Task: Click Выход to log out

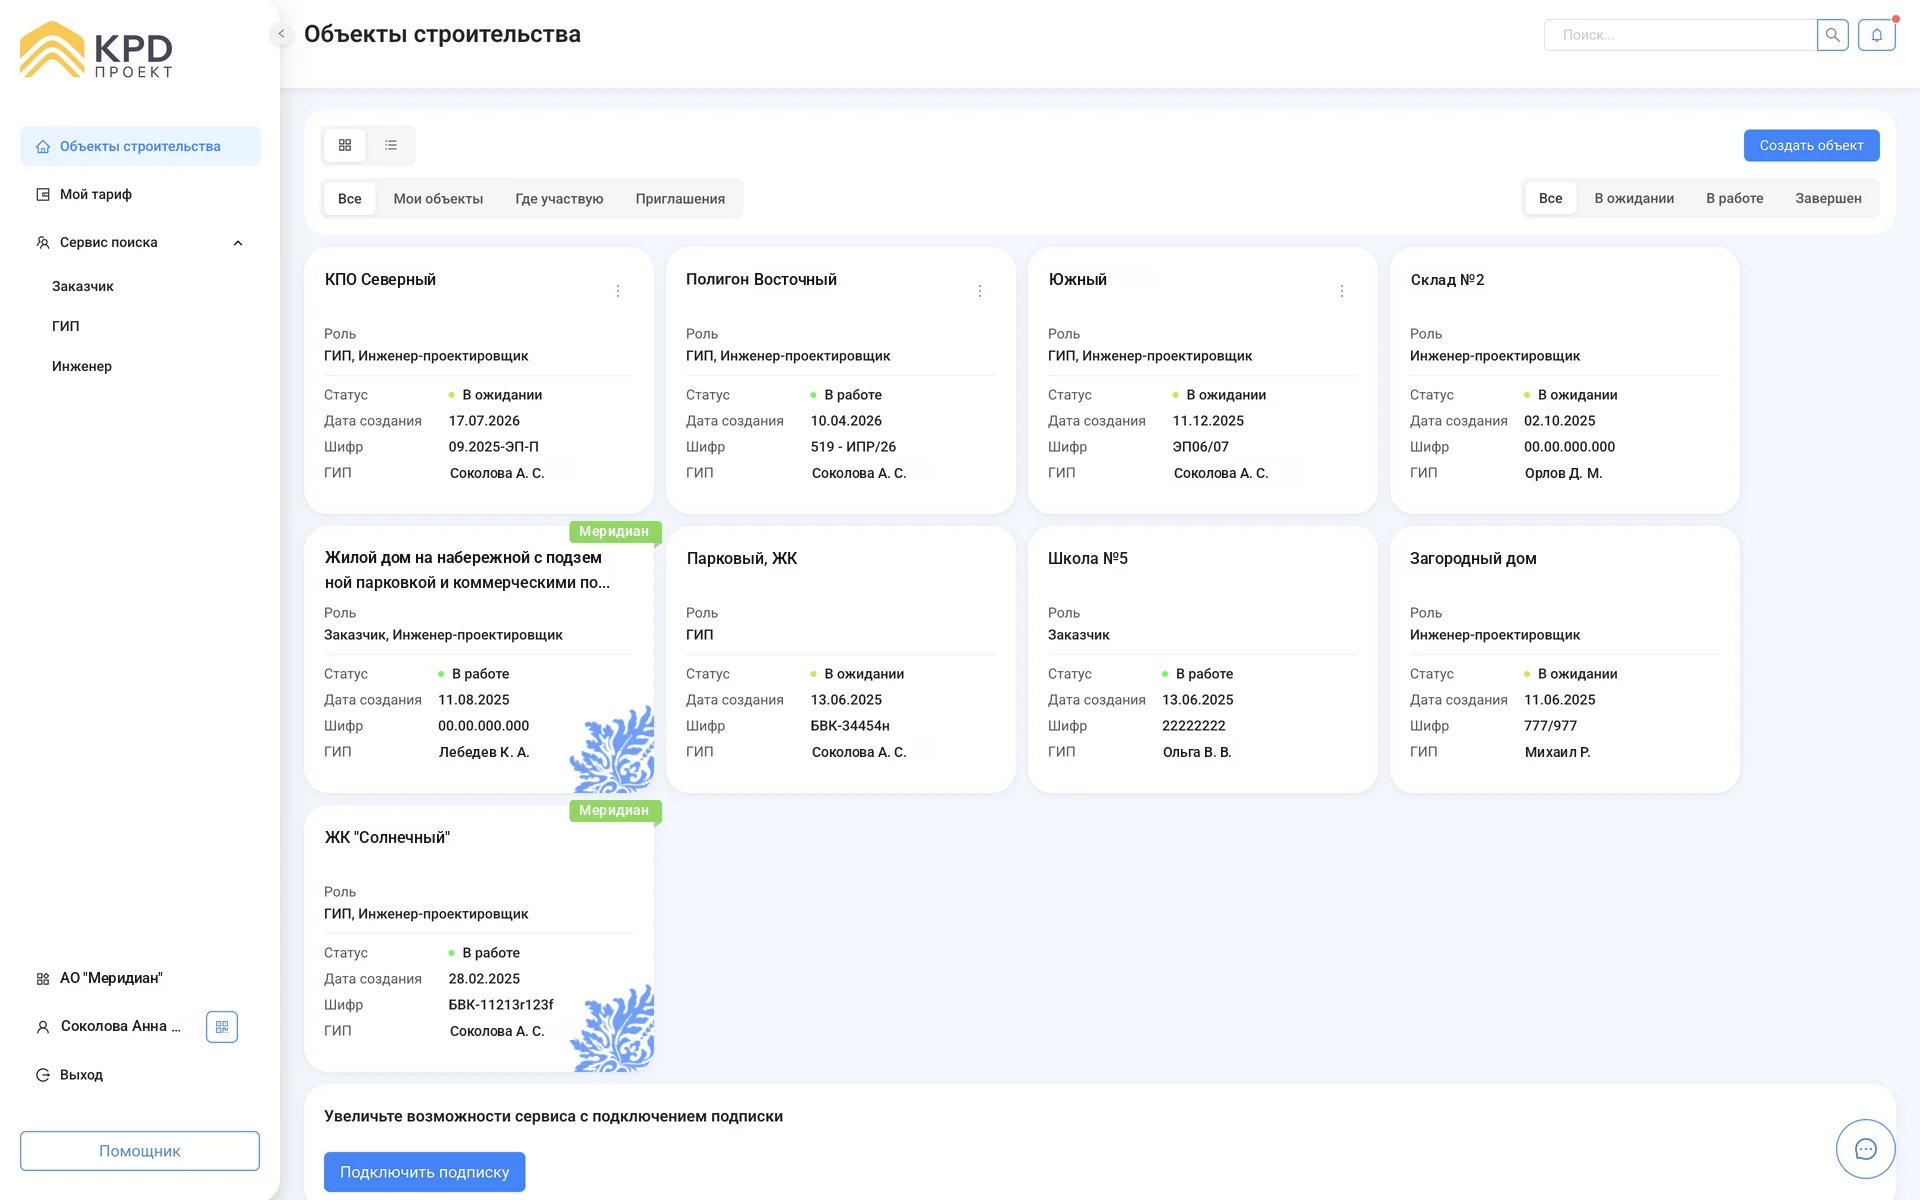Action: [x=81, y=1075]
